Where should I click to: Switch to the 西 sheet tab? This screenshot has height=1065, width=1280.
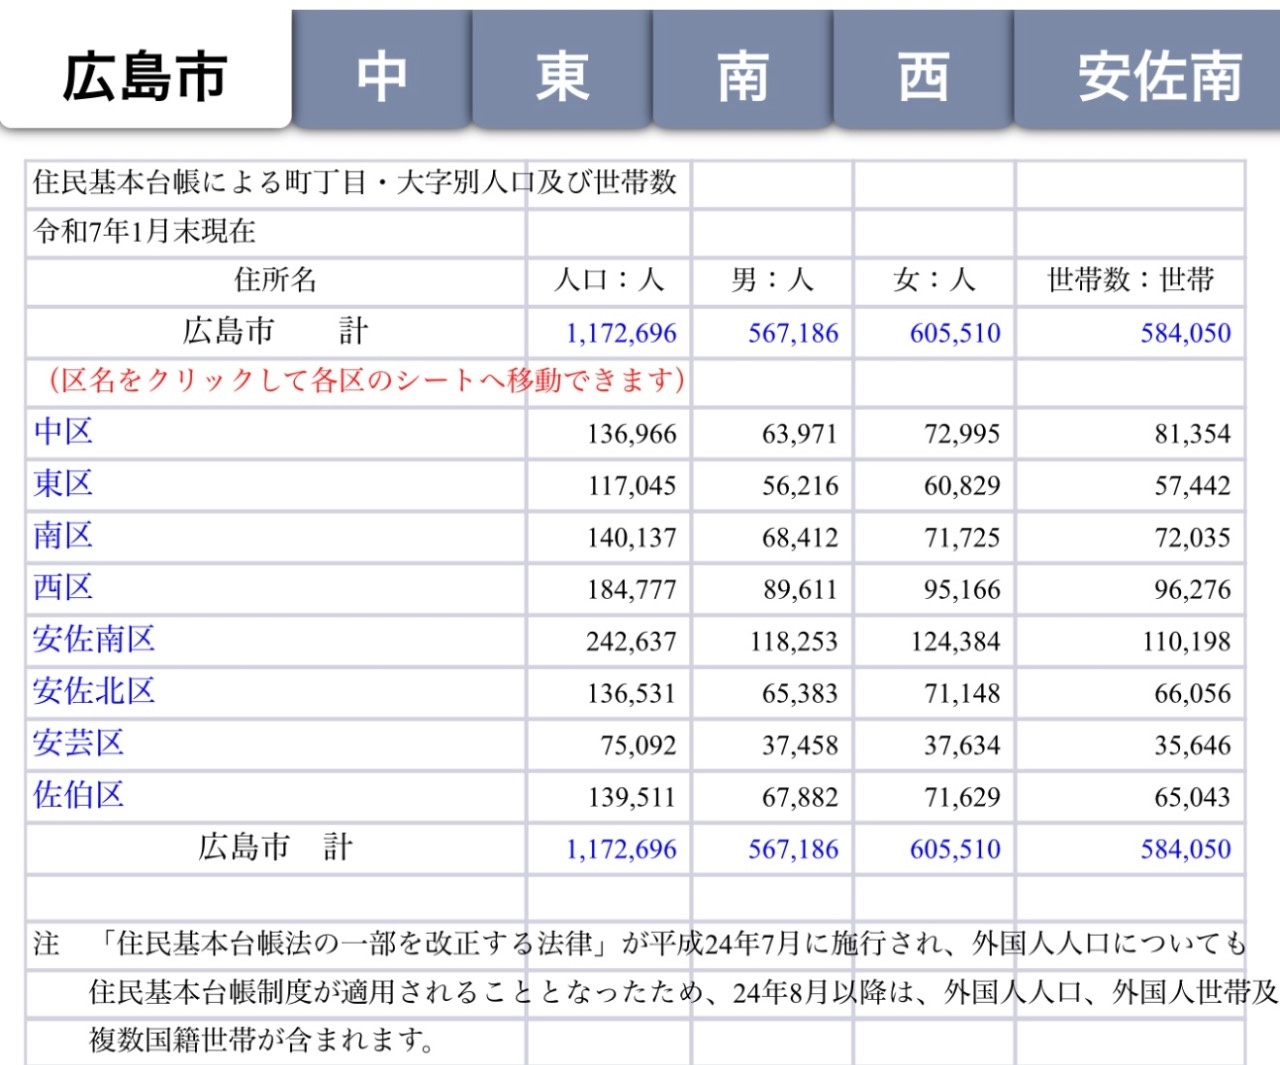(x=923, y=77)
